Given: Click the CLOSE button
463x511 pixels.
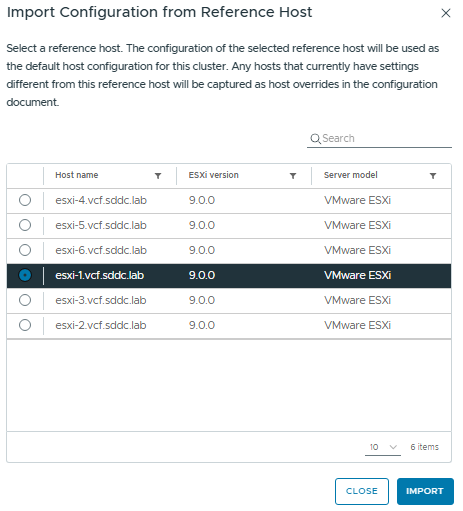Looking at the screenshot, I should (362, 491).
